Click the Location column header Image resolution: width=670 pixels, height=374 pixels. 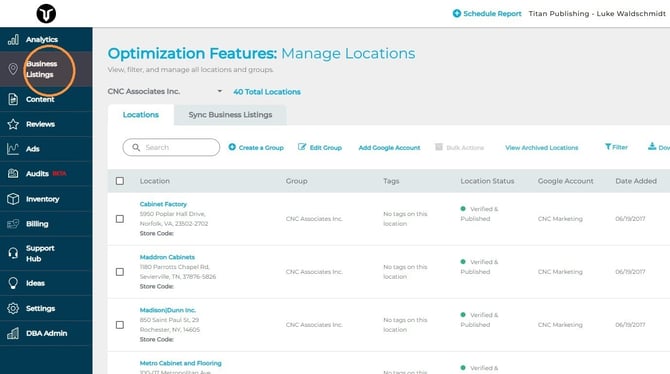(155, 181)
